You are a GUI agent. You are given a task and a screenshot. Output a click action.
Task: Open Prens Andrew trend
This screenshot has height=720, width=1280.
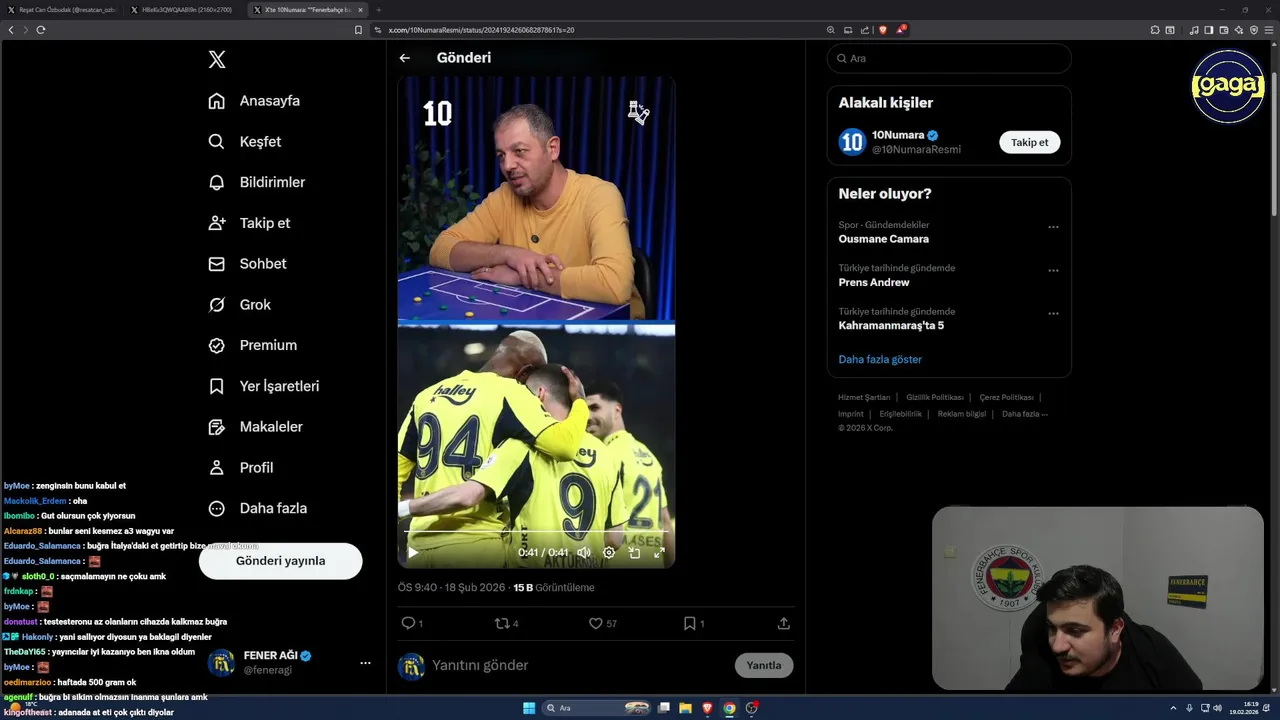(873, 282)
